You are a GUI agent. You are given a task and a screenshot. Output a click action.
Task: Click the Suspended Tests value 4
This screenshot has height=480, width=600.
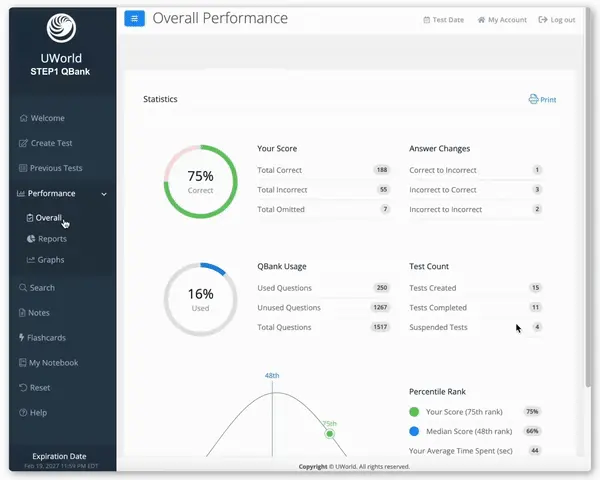pos(537,327)
